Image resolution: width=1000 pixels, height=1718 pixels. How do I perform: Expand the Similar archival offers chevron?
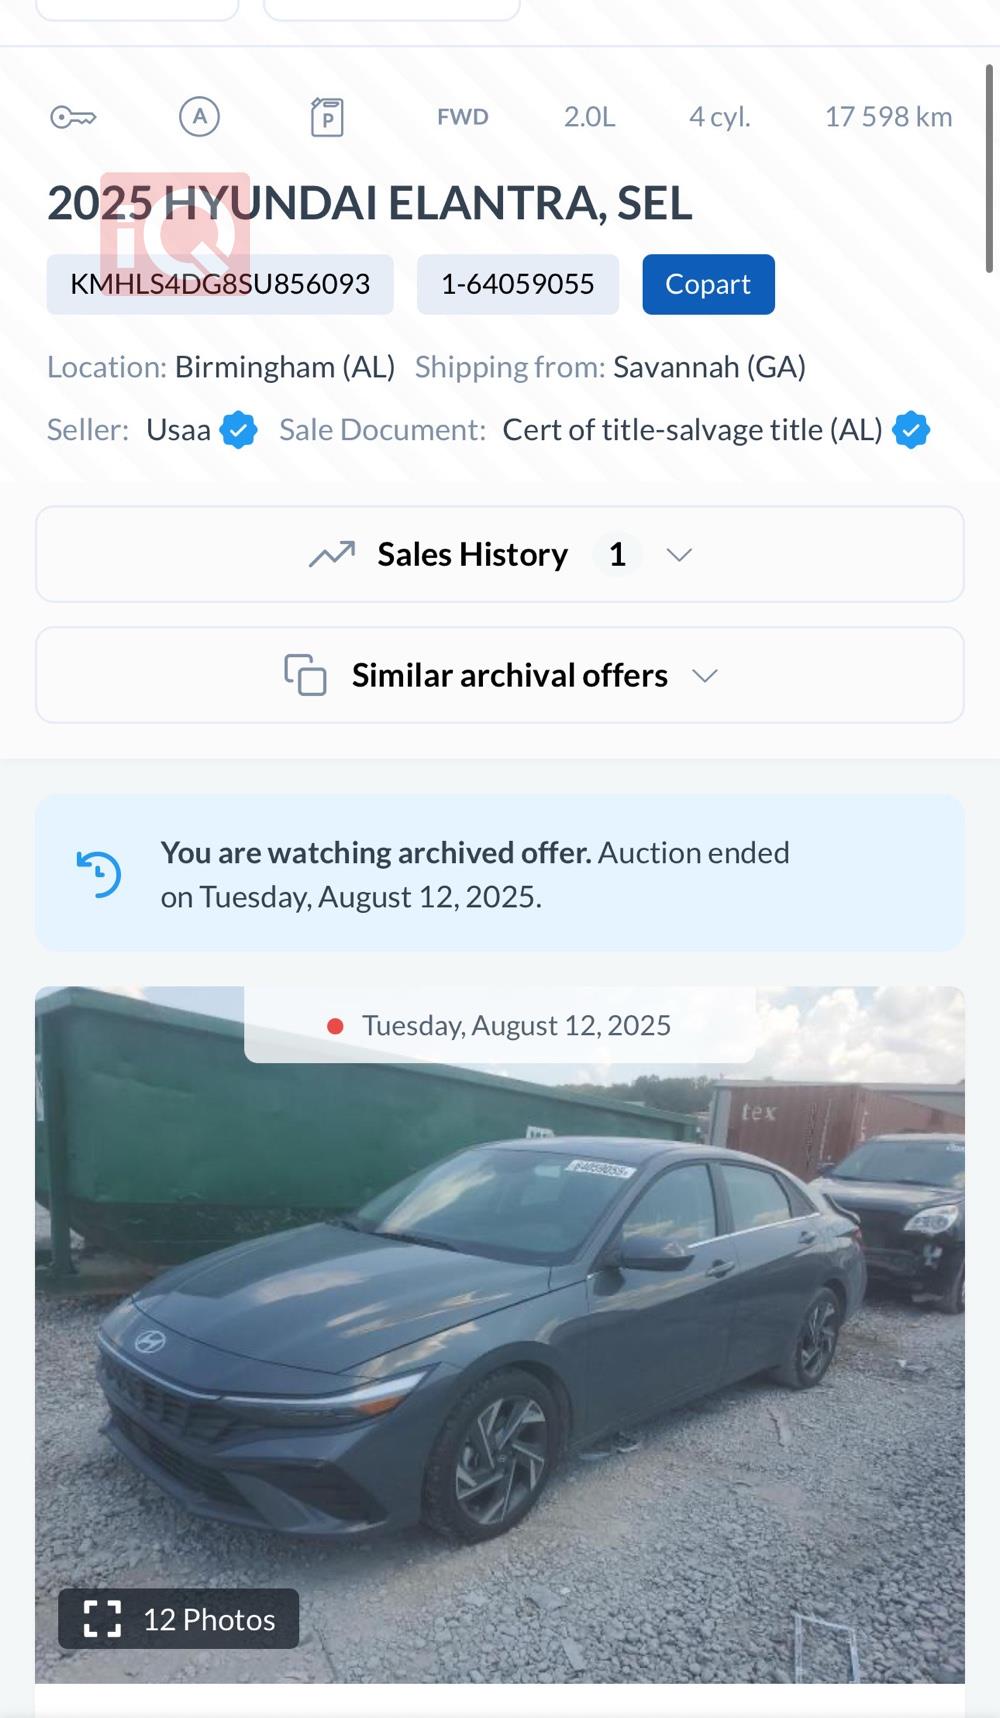coord(705,676)
